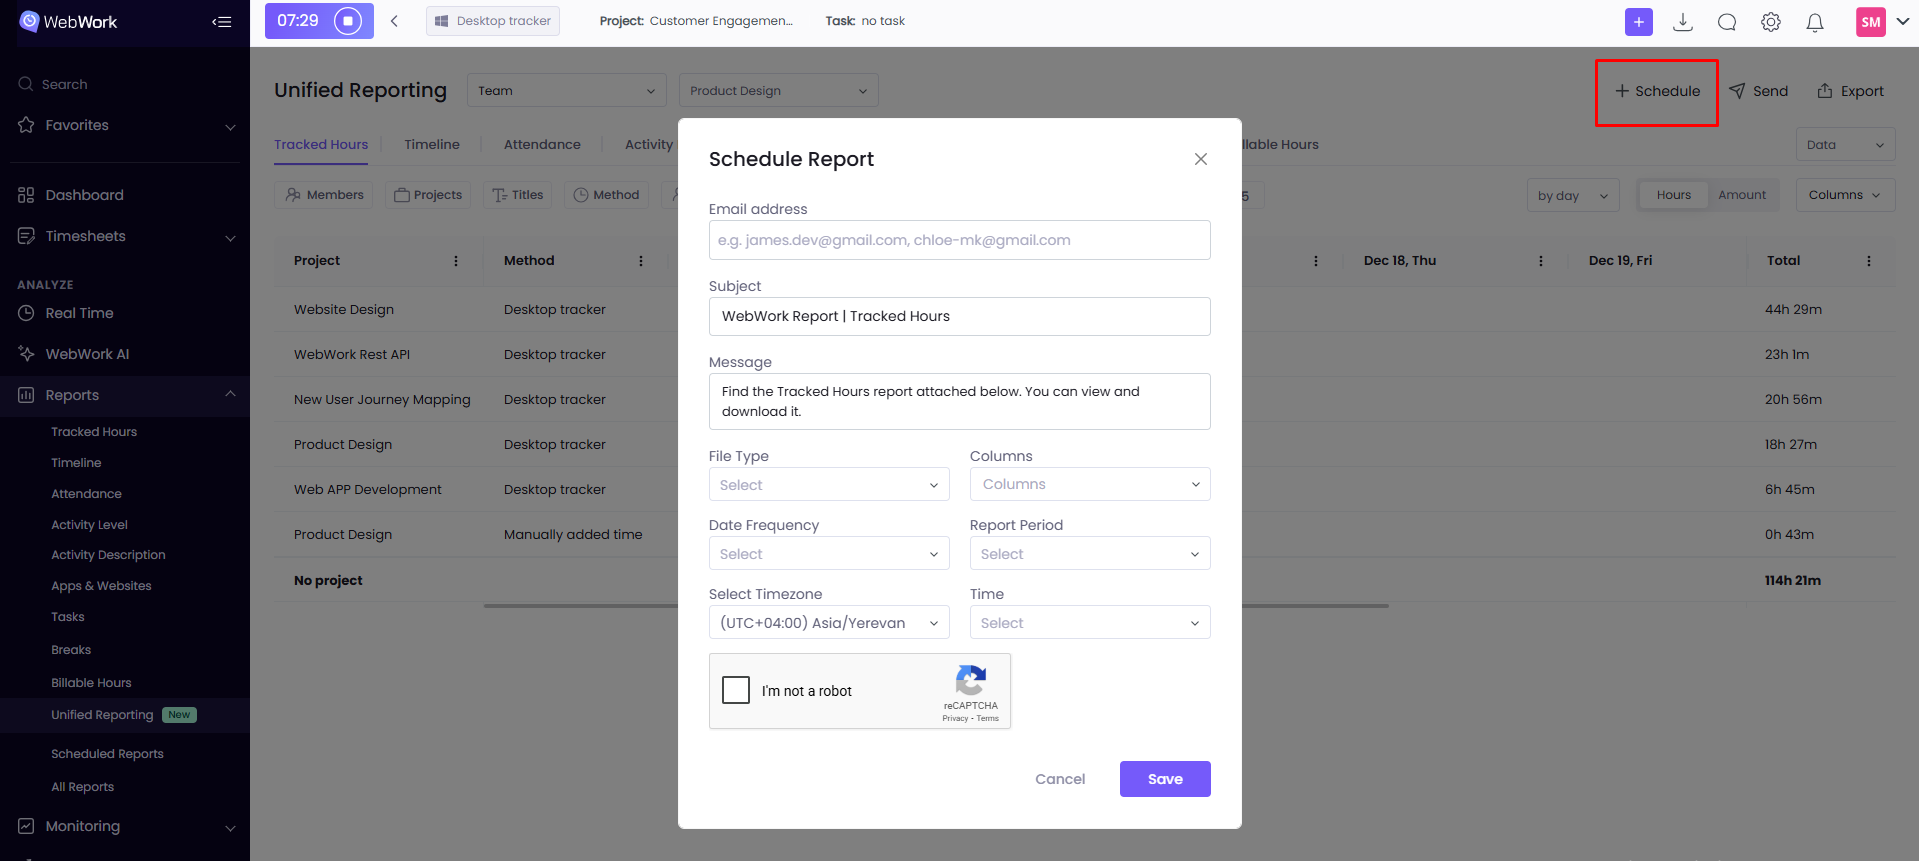Open the notifications bell
Screen dimensions: 1919x861
[1815, 22]
